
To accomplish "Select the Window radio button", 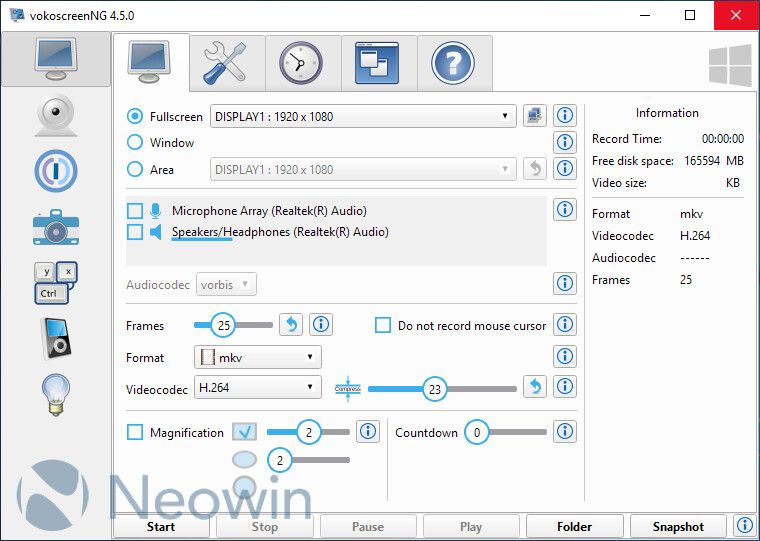I will 135,143.
